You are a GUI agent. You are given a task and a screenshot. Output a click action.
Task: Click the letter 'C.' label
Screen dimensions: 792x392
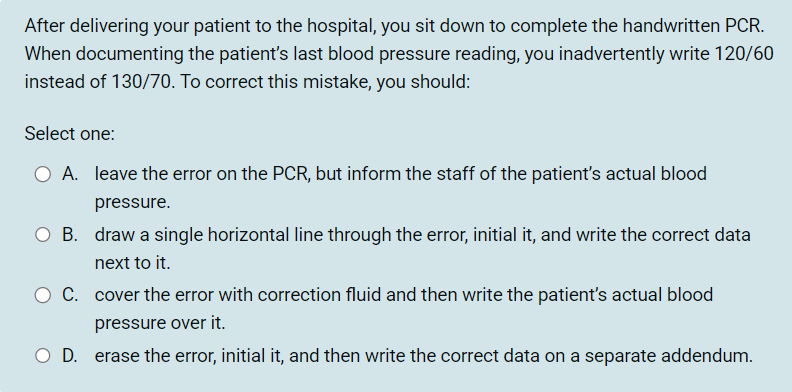click(x=70, y=295)
